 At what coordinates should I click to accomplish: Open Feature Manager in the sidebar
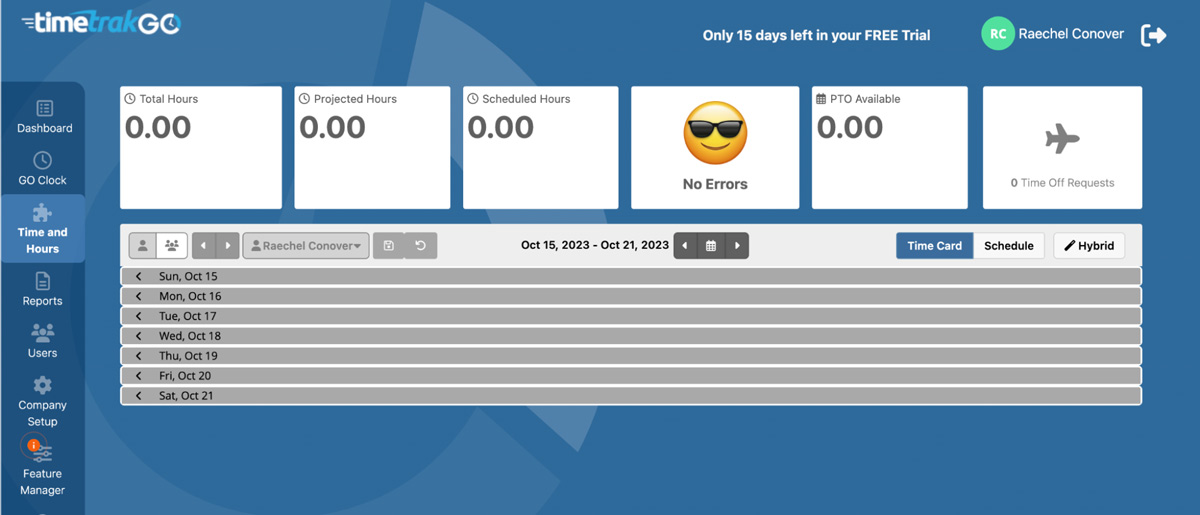(x=43, y=470)
